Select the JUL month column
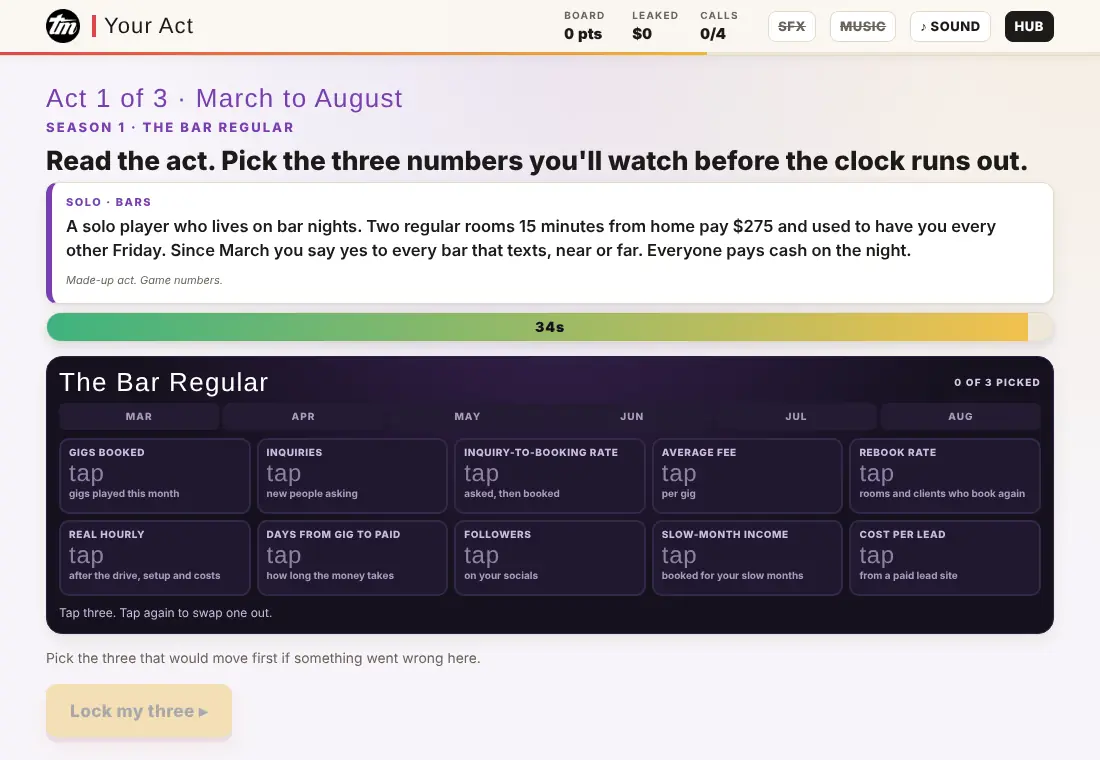Image resolution: width=1100 pixels, height=760 pixels. [796, 416]
